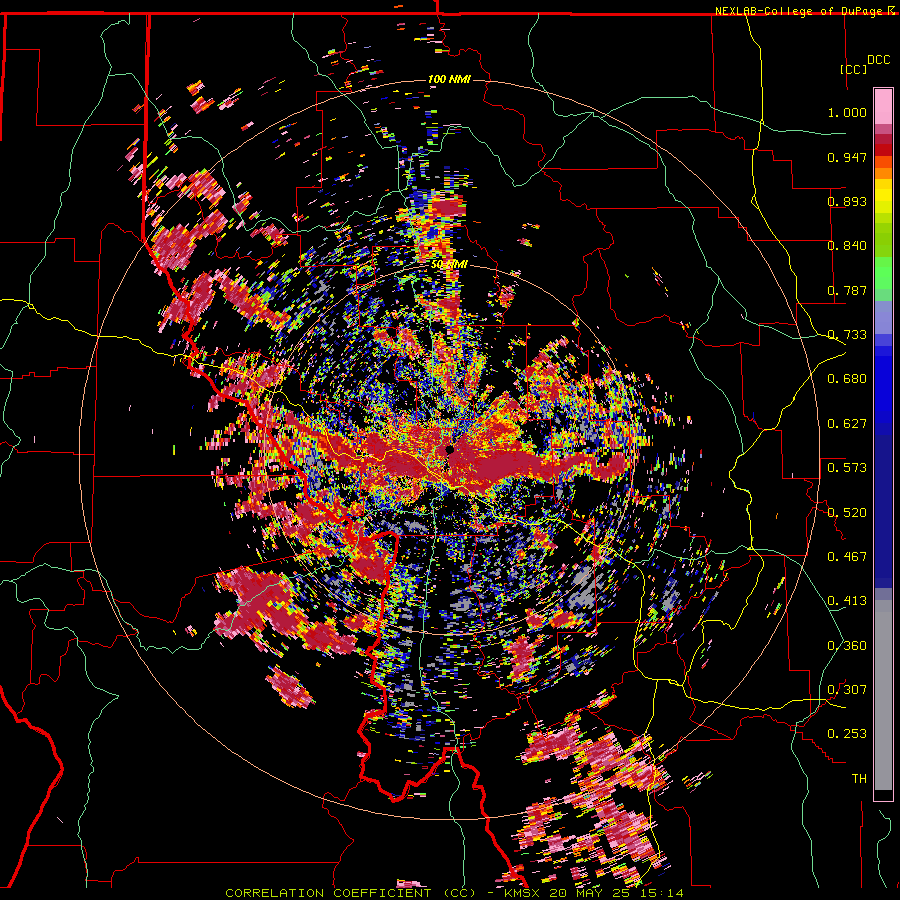Click the 0.680 color scale value
The image size is (900, 900).
pos(847,379)
